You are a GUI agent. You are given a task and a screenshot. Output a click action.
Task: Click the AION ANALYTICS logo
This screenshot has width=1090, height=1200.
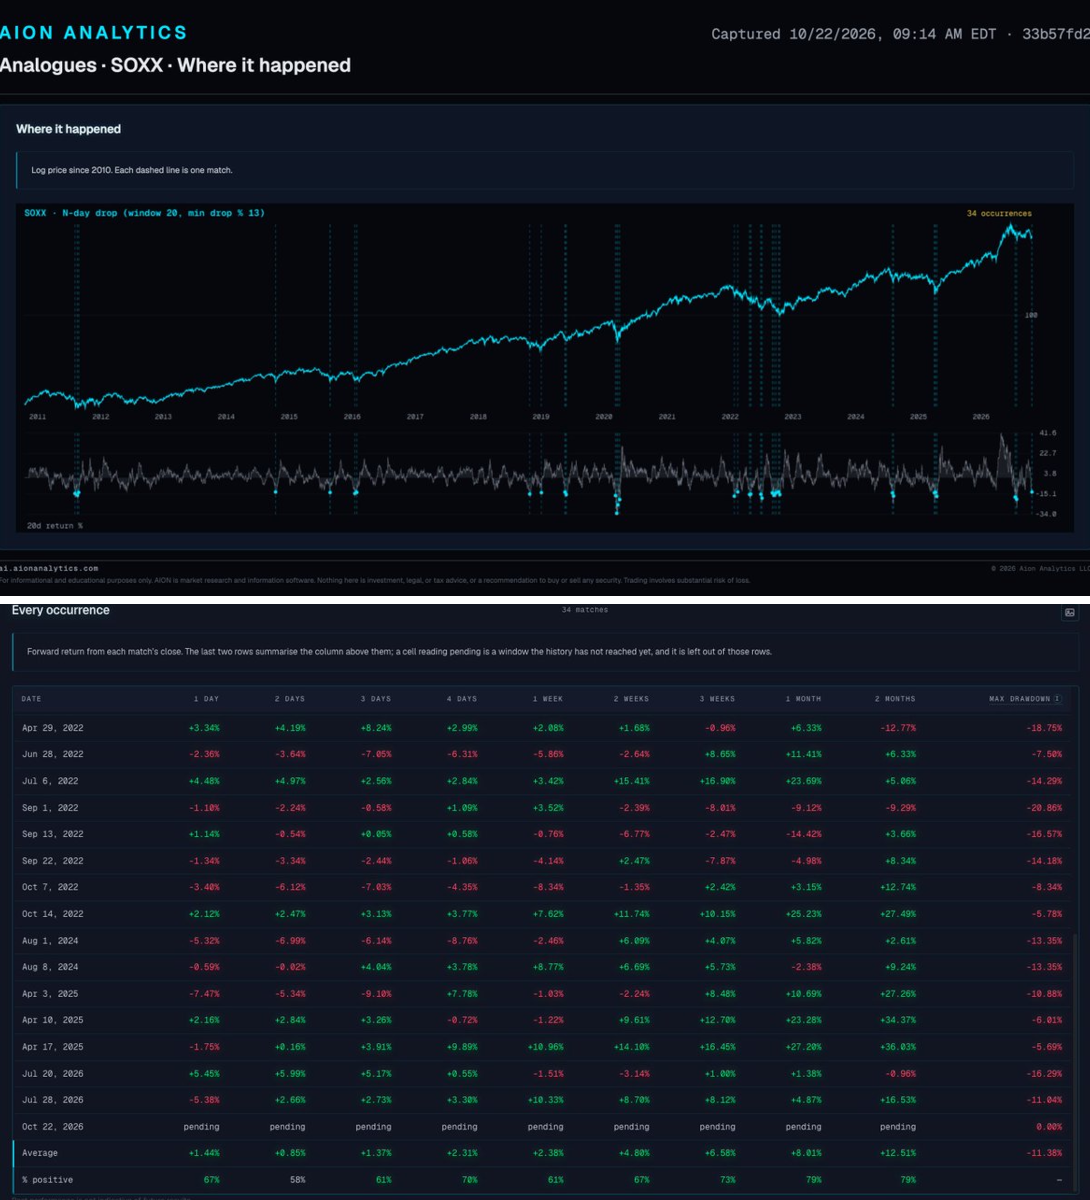[93, 33]
